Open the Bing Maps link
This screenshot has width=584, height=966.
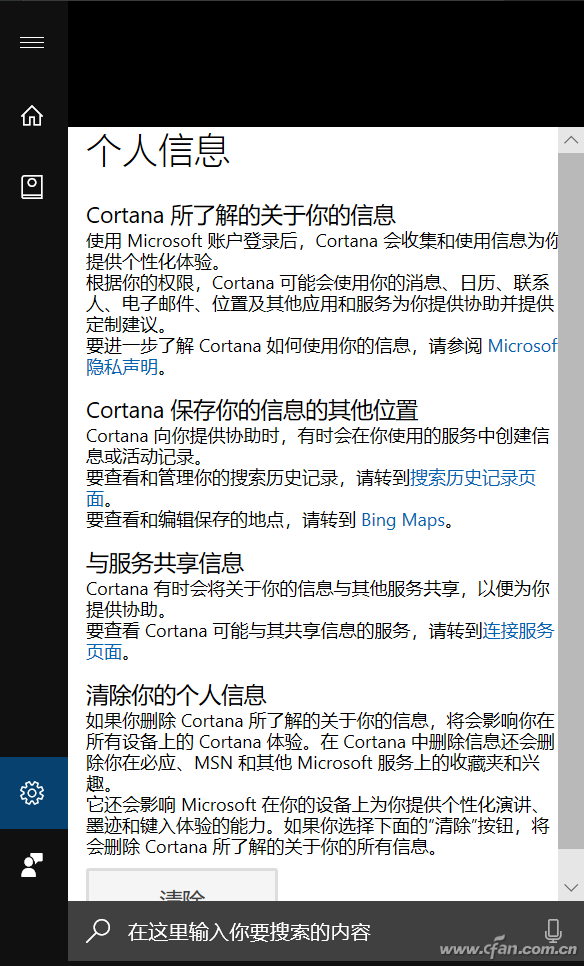pos(403,520)
